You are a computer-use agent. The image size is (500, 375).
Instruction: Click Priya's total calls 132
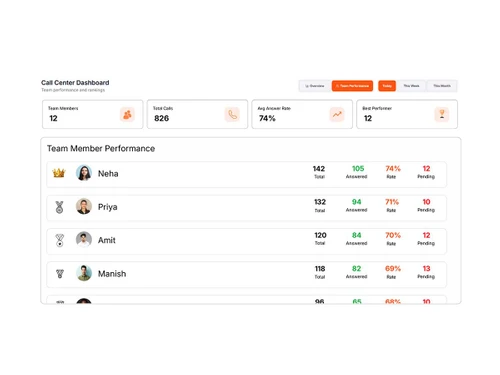click(320, 202)
